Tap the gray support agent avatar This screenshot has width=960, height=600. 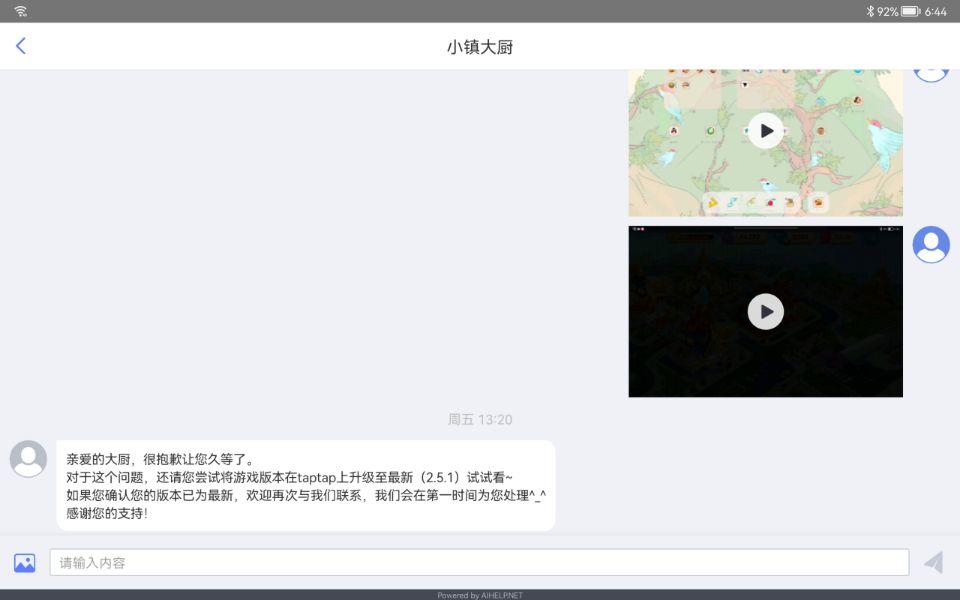(x=28, y=459)
